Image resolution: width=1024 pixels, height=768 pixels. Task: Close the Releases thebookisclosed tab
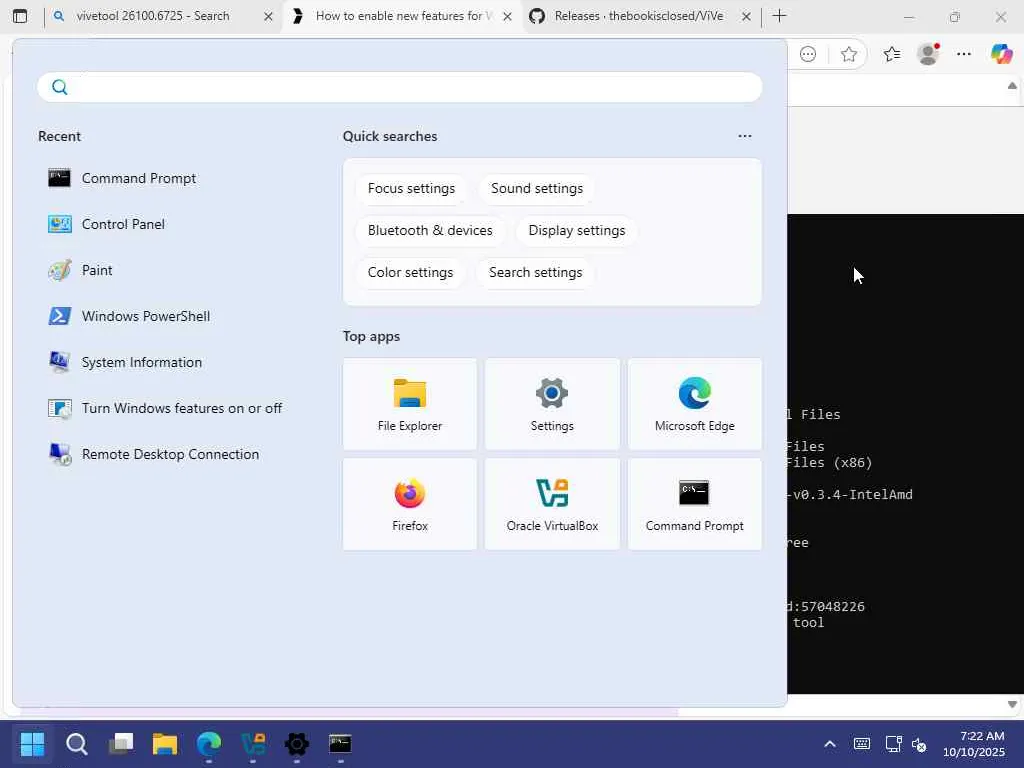point(746,16)
